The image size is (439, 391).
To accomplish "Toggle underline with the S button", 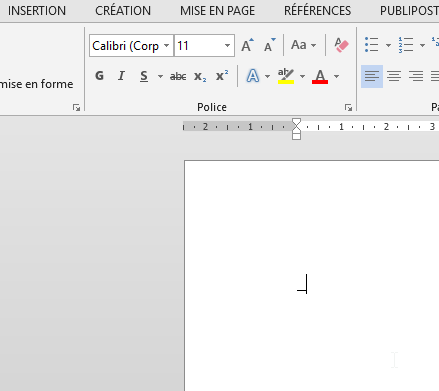I will [x=144, y=76].
